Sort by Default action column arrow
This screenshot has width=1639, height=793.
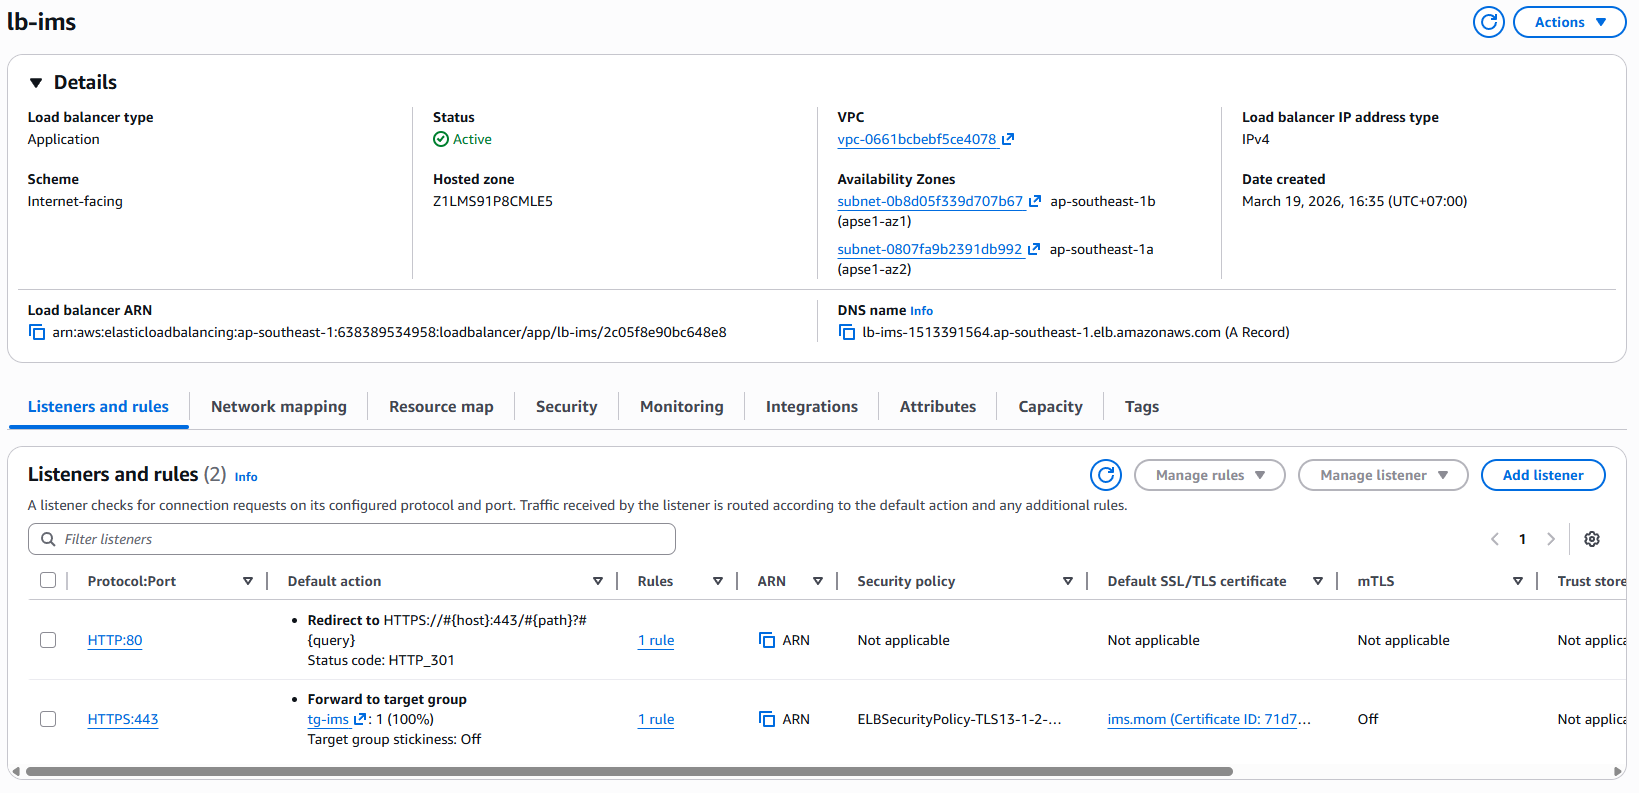598,581
